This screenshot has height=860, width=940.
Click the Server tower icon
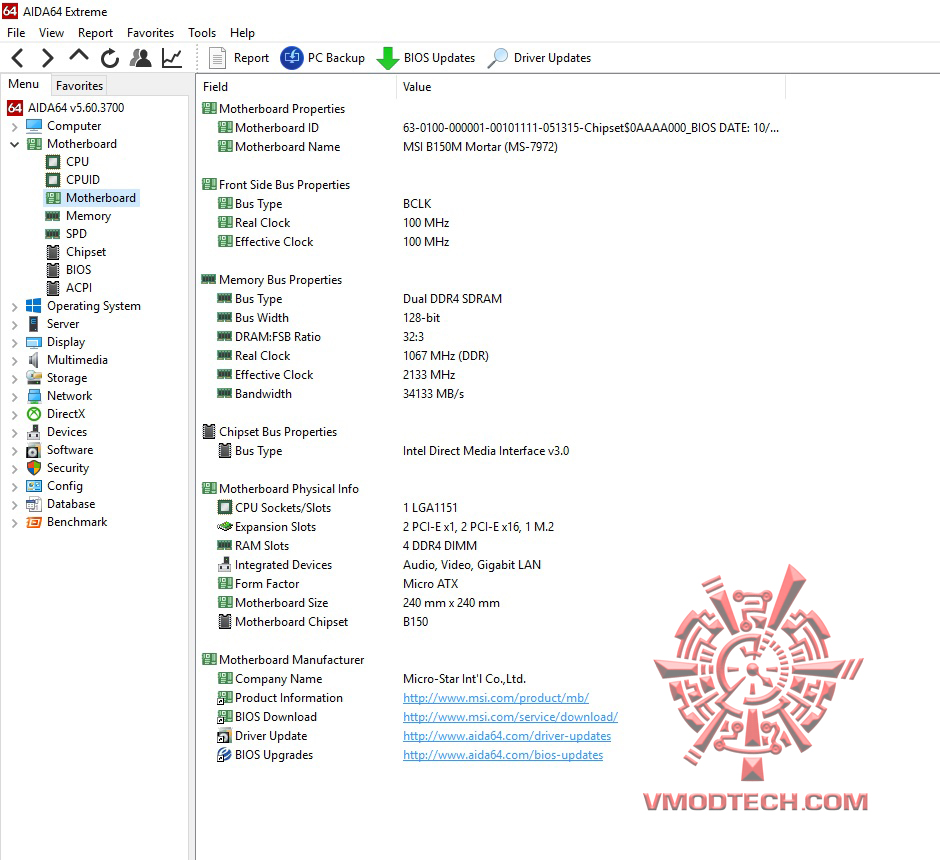click(34, 324)
